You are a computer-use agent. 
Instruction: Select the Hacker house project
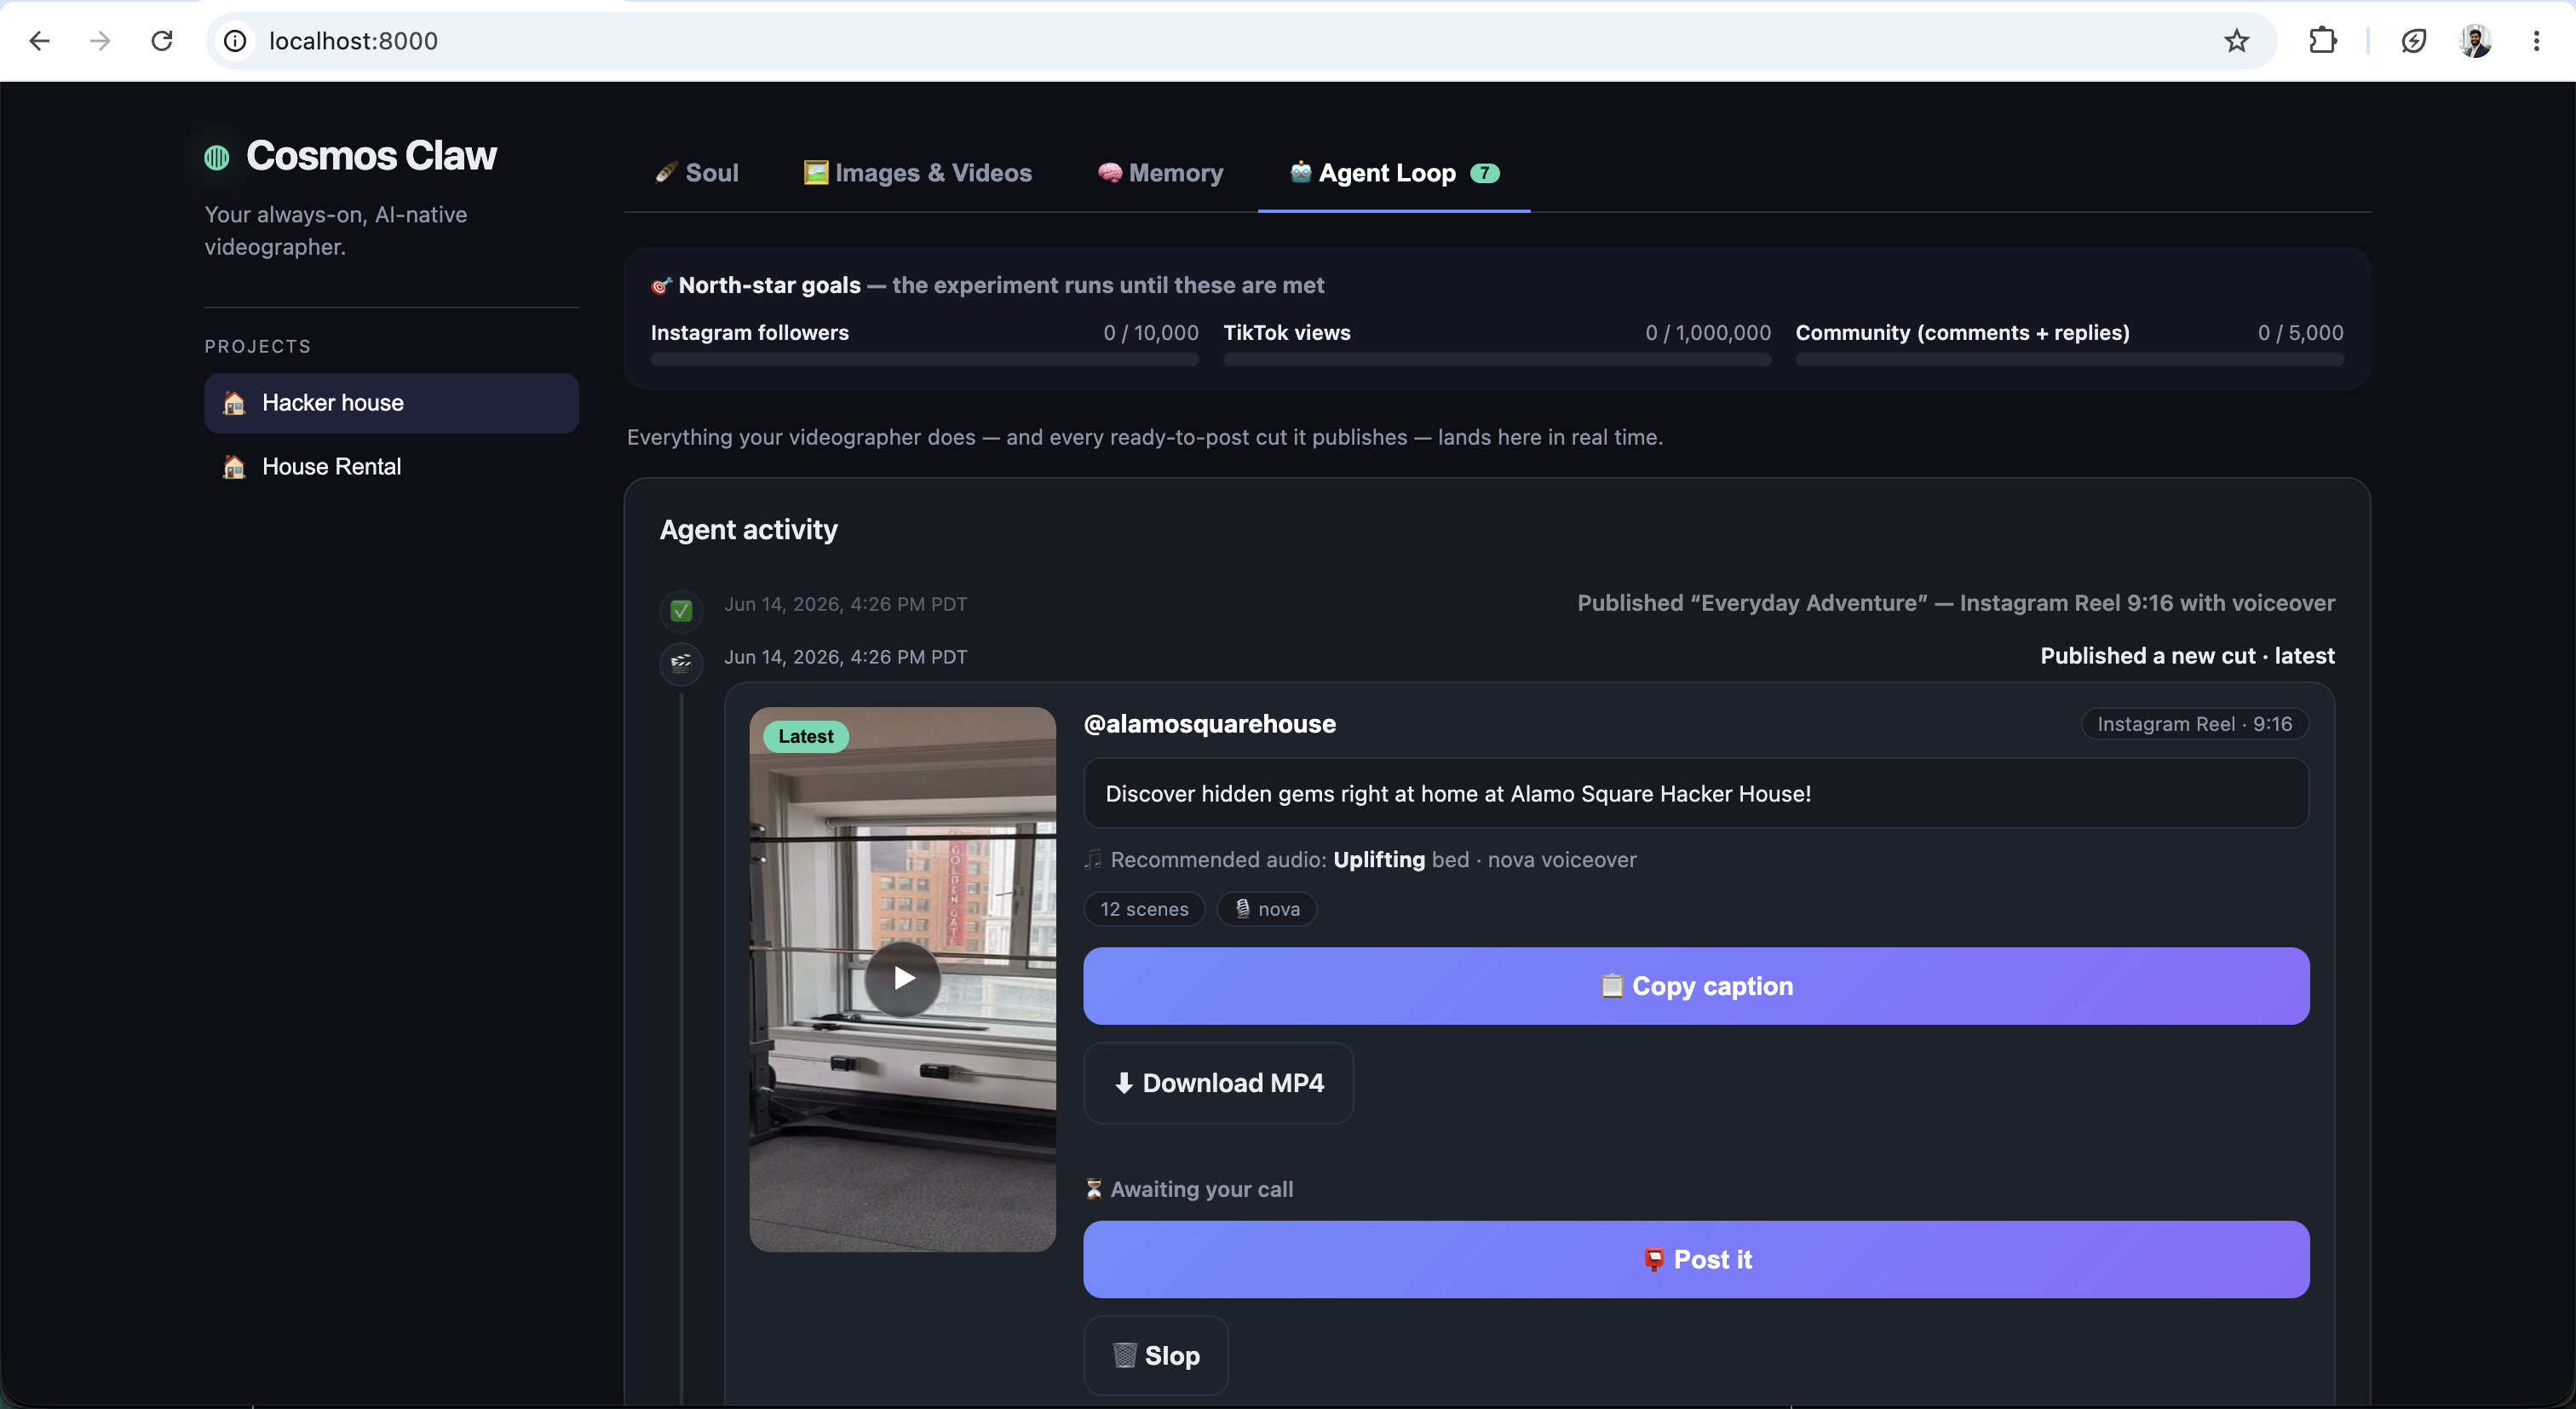pos(391,403)
